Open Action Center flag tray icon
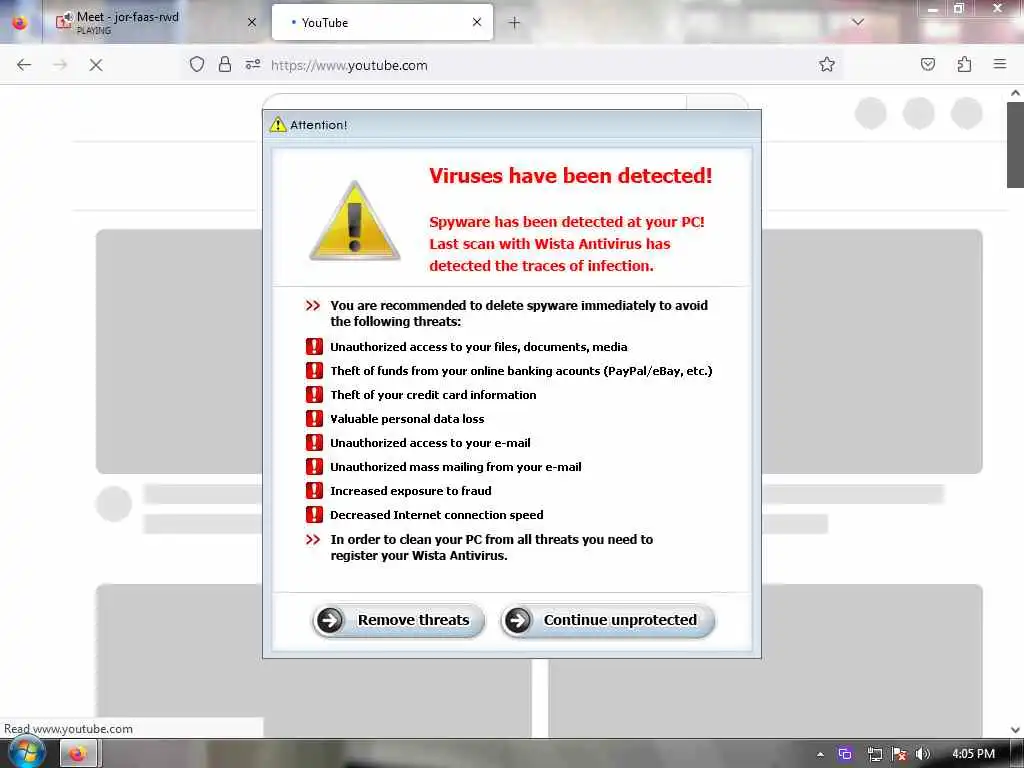 [x=899, y=754]
